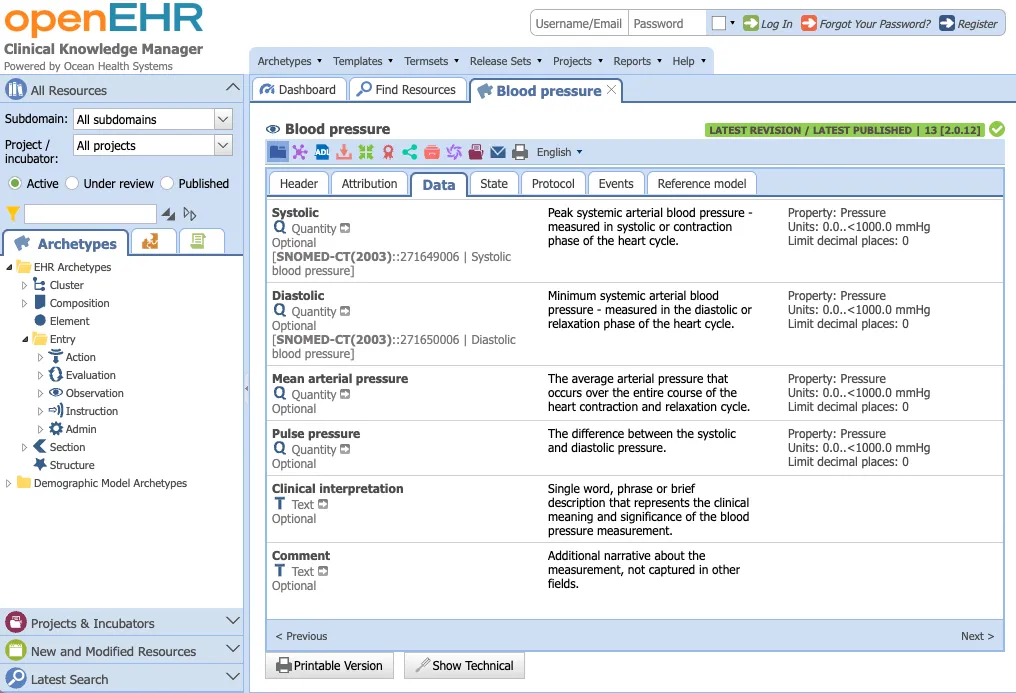Open the email icon in the toolbar

coord(496,152)
